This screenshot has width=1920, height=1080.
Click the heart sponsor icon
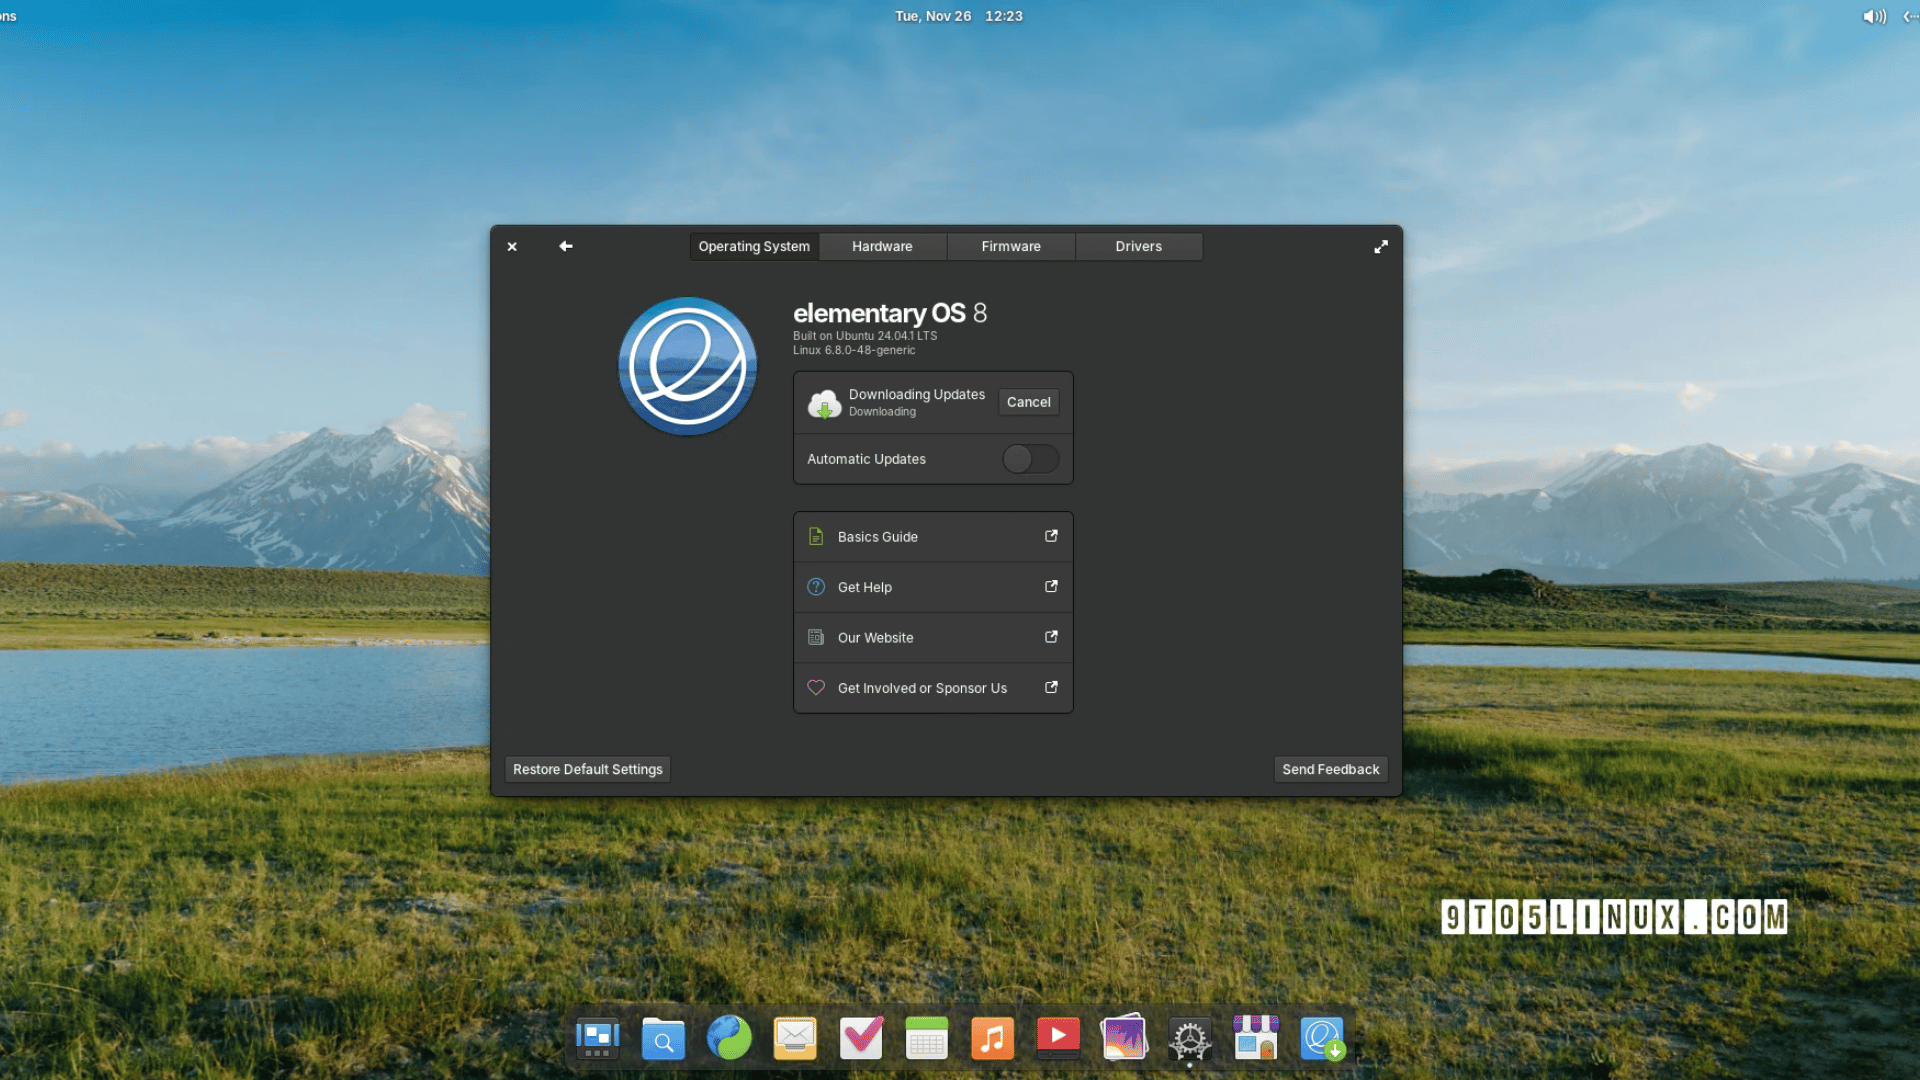[x=816, y=688]
